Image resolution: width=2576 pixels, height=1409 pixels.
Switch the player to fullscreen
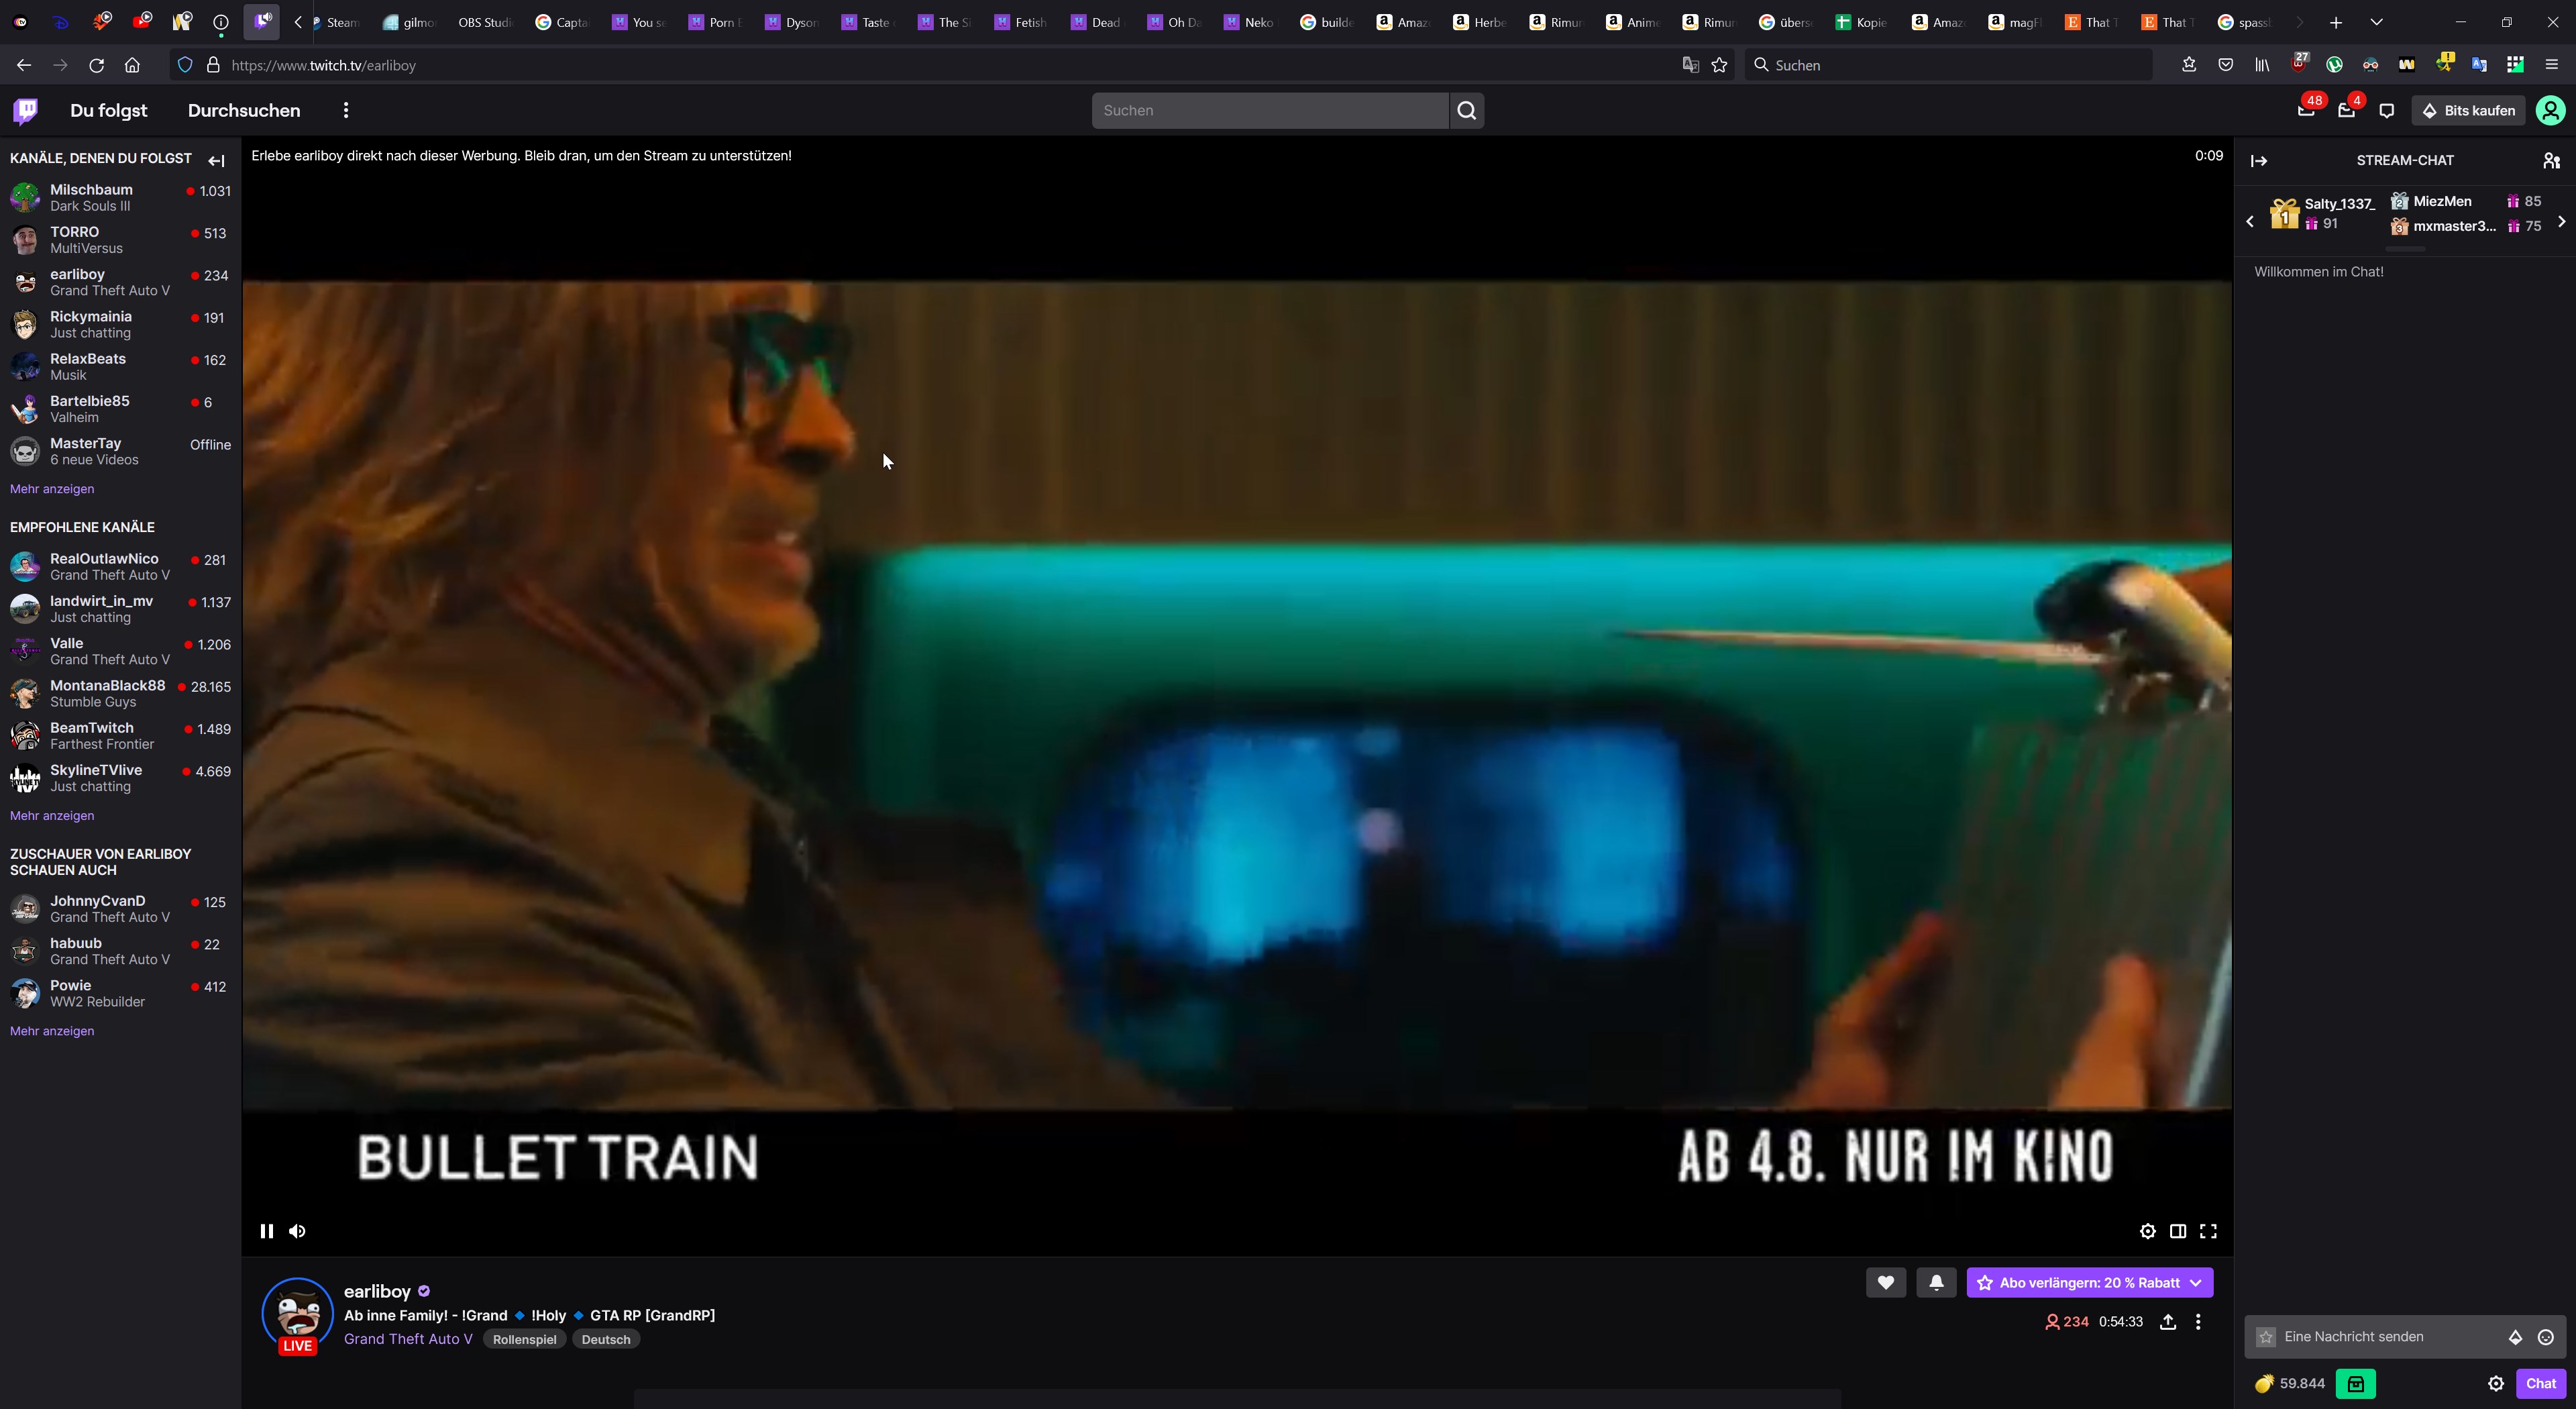(x=2208, y=1231)
